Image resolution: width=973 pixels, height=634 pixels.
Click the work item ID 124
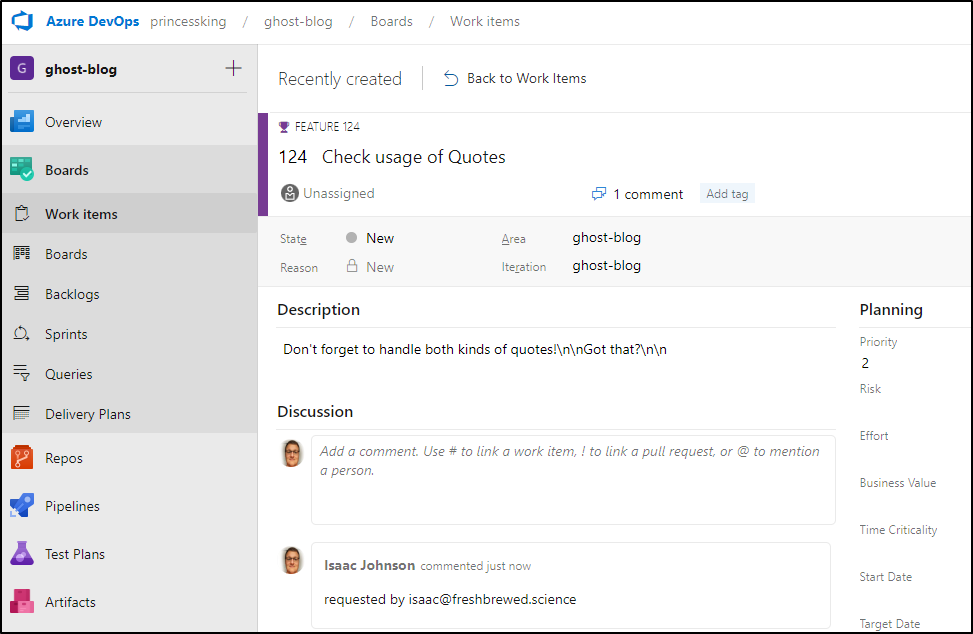(x=292, y=157)
